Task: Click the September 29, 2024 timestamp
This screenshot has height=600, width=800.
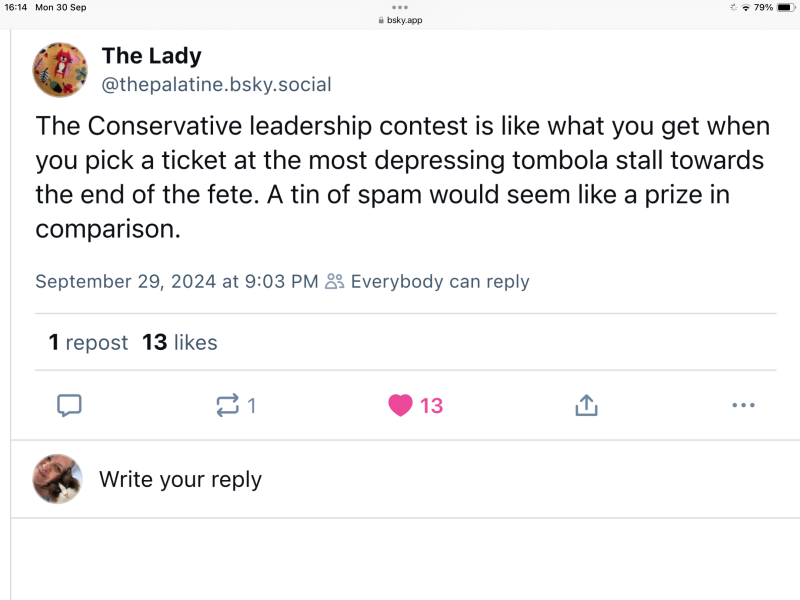Action: coord(176,282)
